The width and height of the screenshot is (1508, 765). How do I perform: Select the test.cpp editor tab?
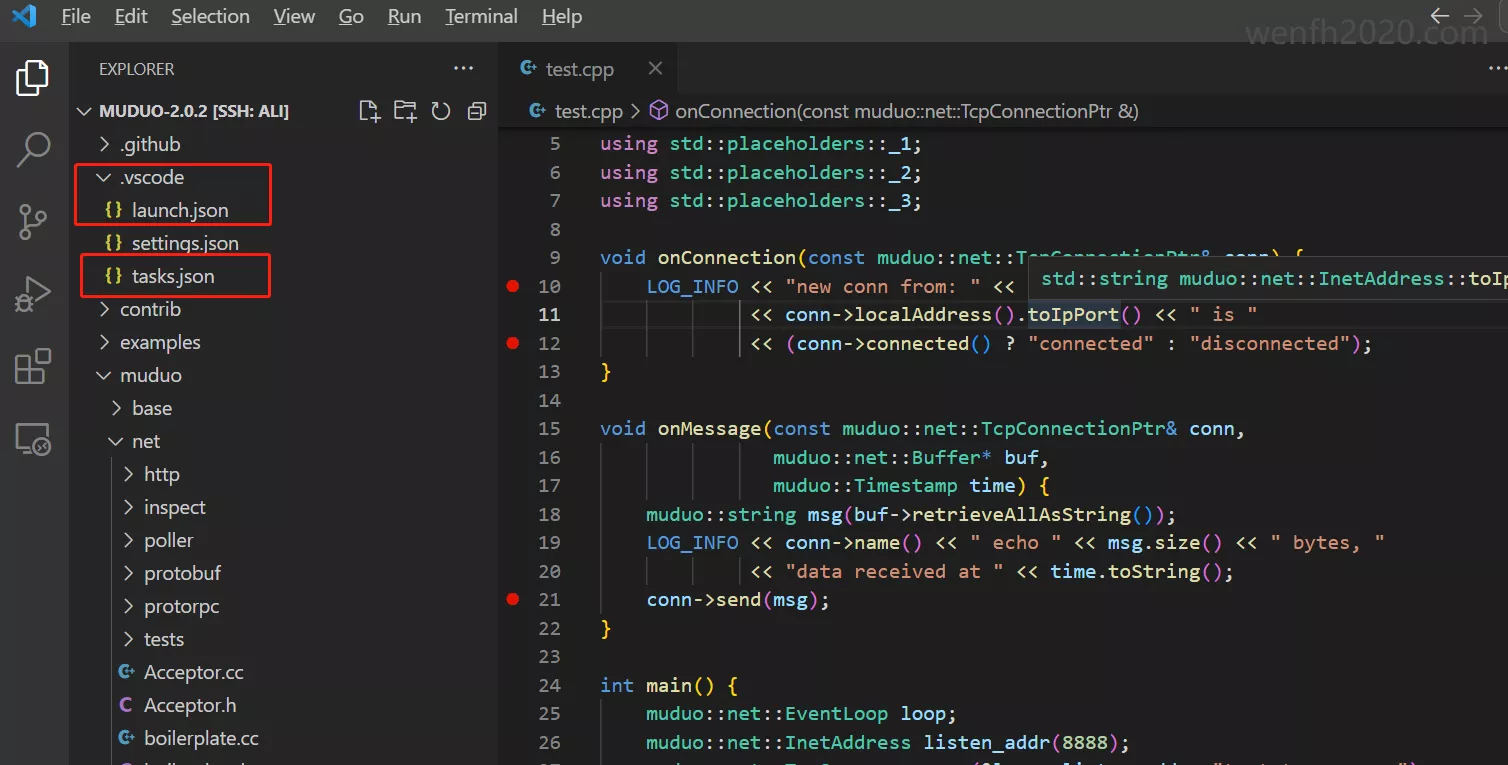tap(579, 69)
